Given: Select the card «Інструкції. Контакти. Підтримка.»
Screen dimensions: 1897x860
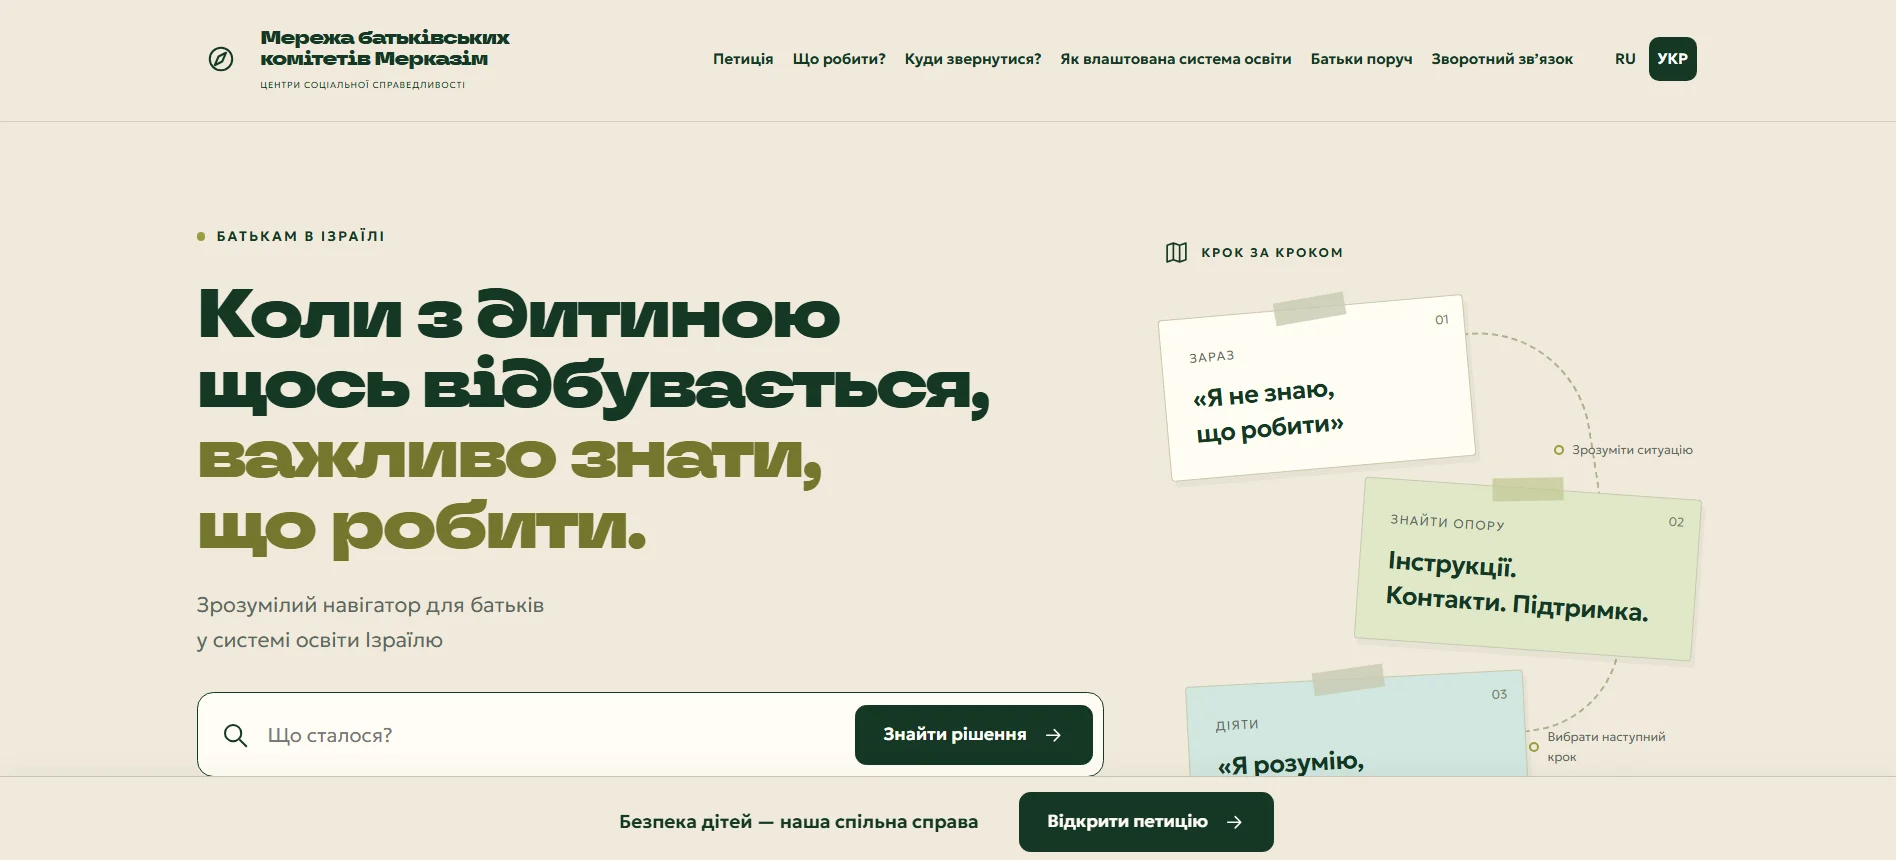Looking at the screenshot, I should pos(1527,569).
